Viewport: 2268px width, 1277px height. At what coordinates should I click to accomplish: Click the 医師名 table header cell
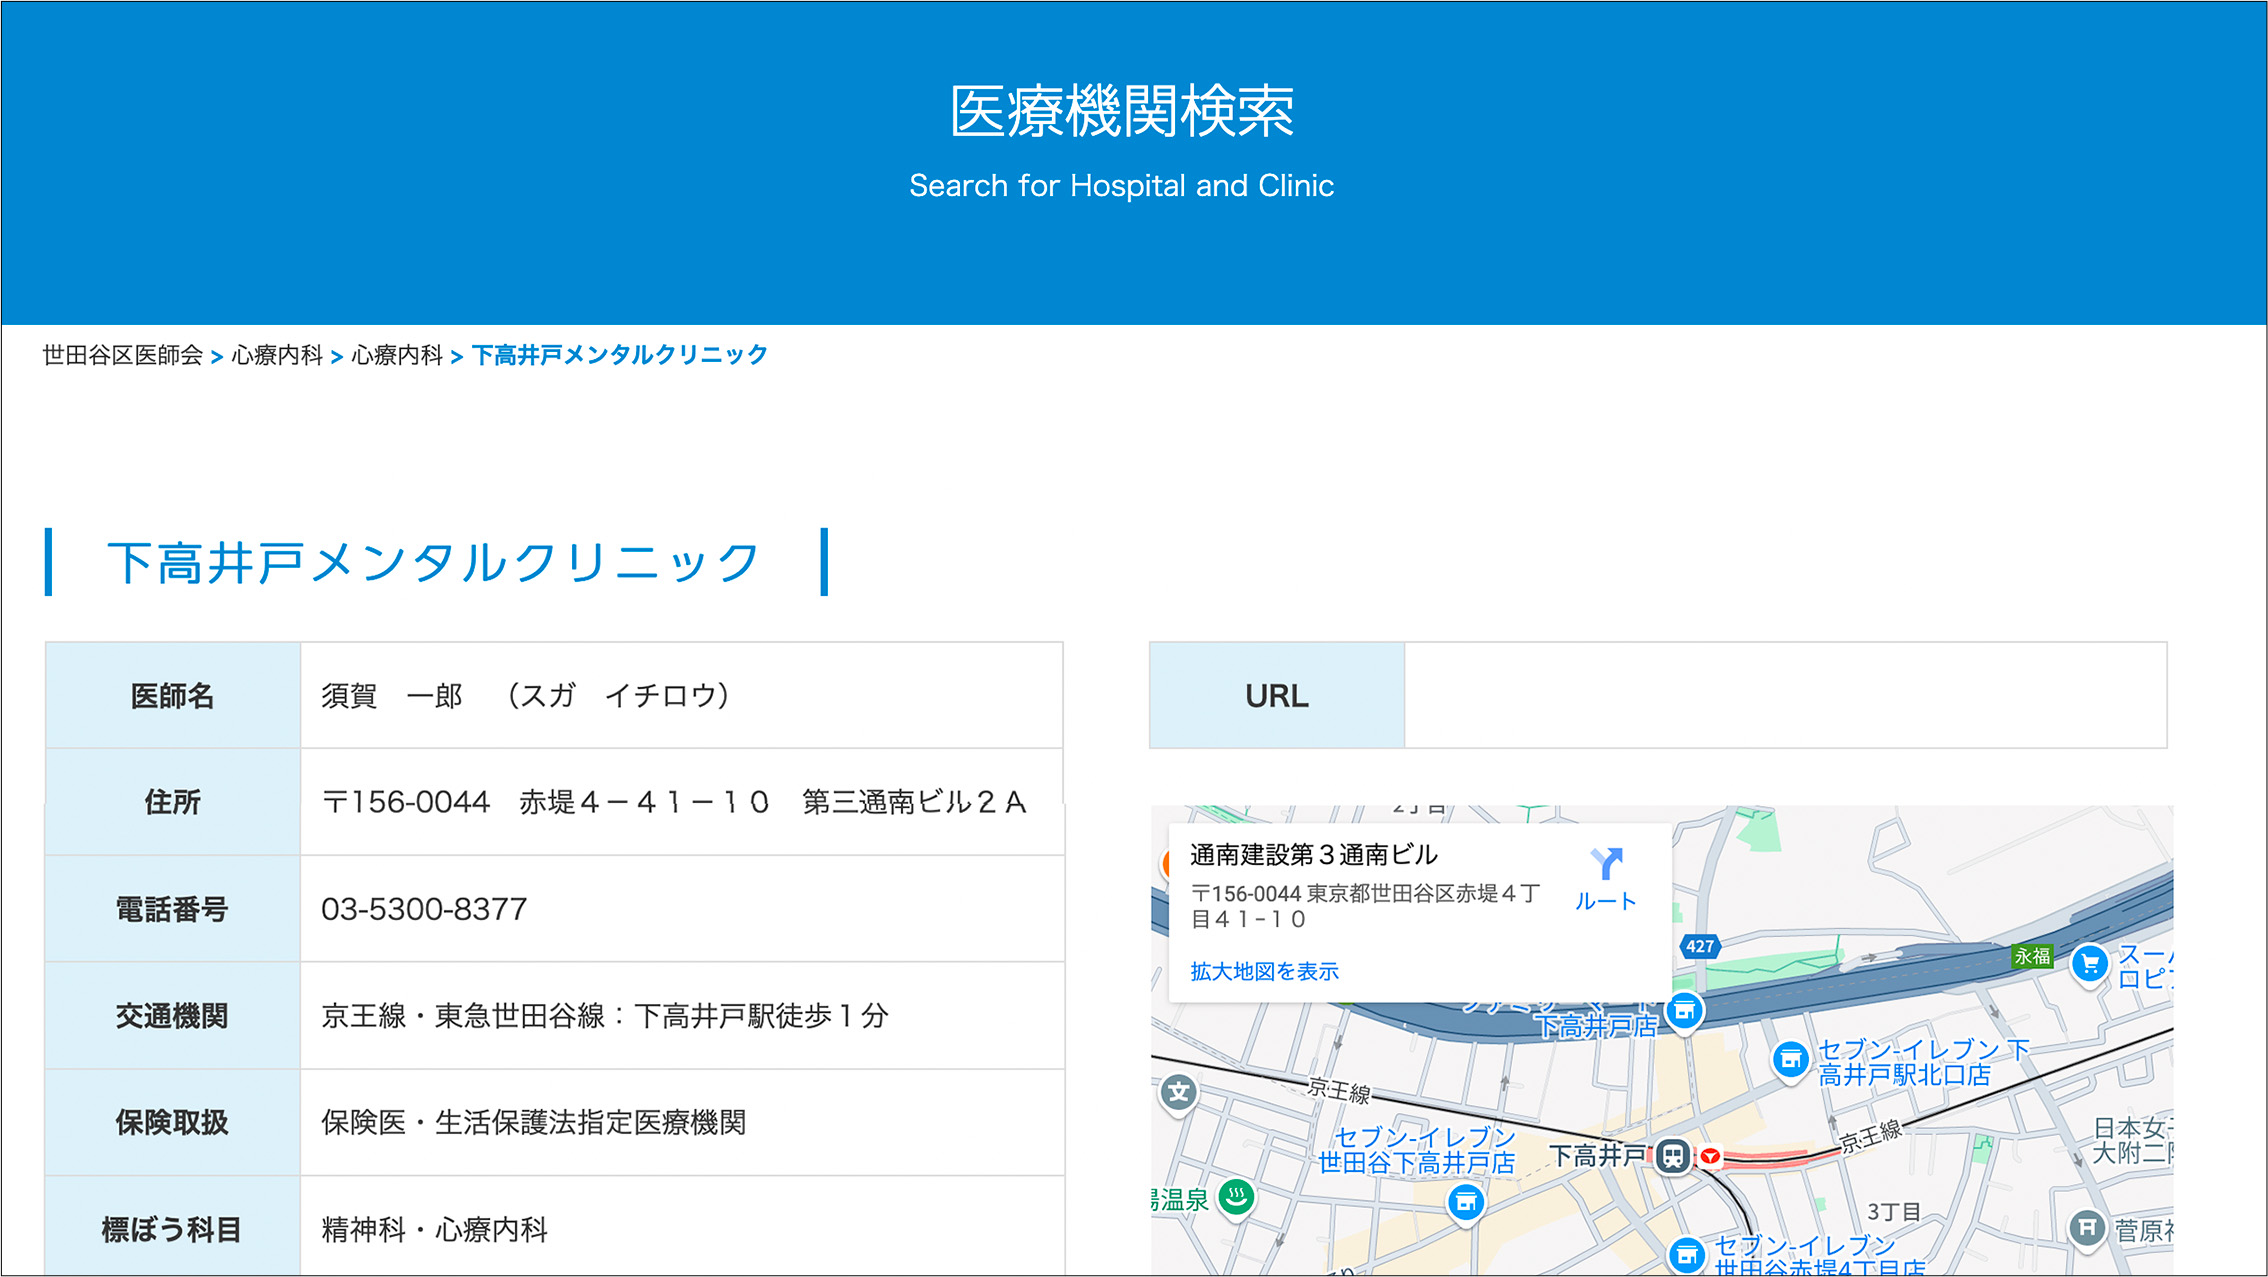point(173,695)
